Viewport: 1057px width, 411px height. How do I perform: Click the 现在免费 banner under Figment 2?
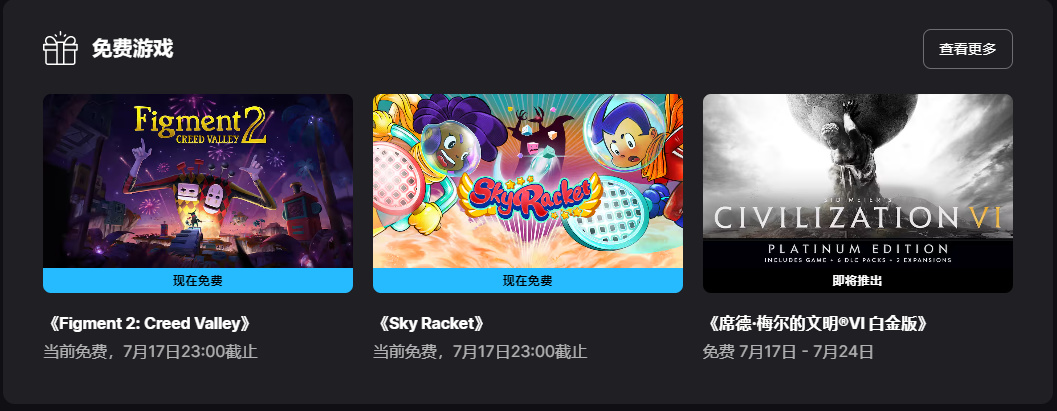pyautogui.click(x=198, y=280)
